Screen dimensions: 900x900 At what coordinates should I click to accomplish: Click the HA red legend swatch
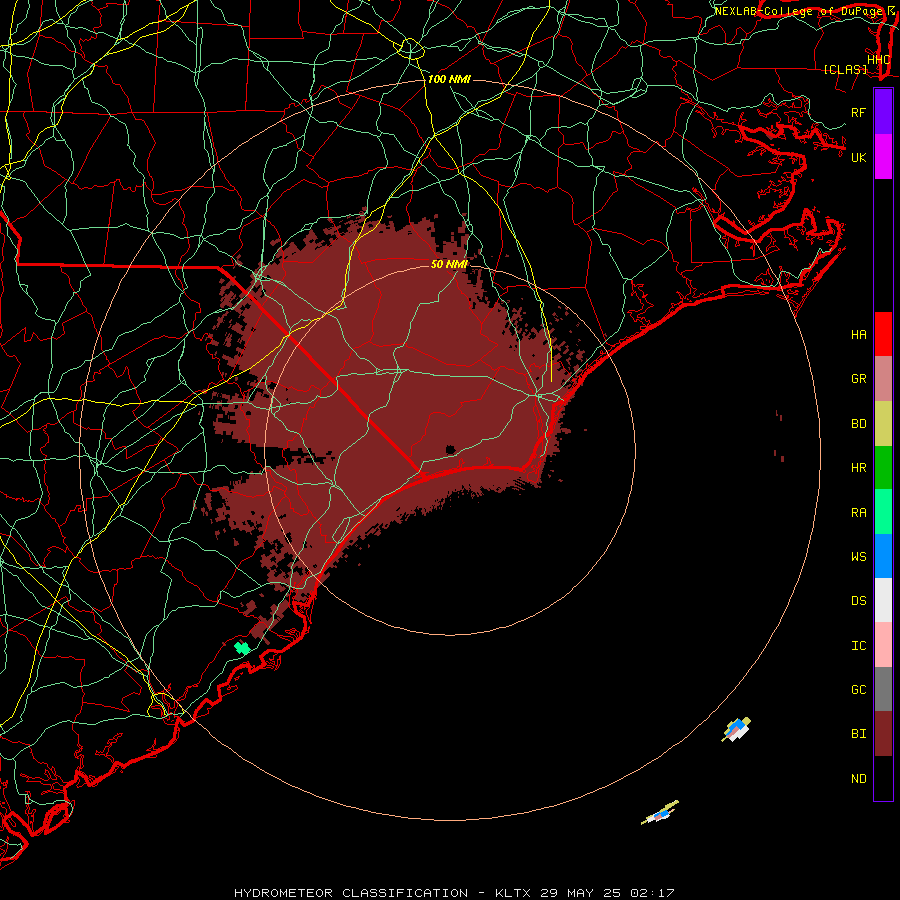[x=883, y=334]
